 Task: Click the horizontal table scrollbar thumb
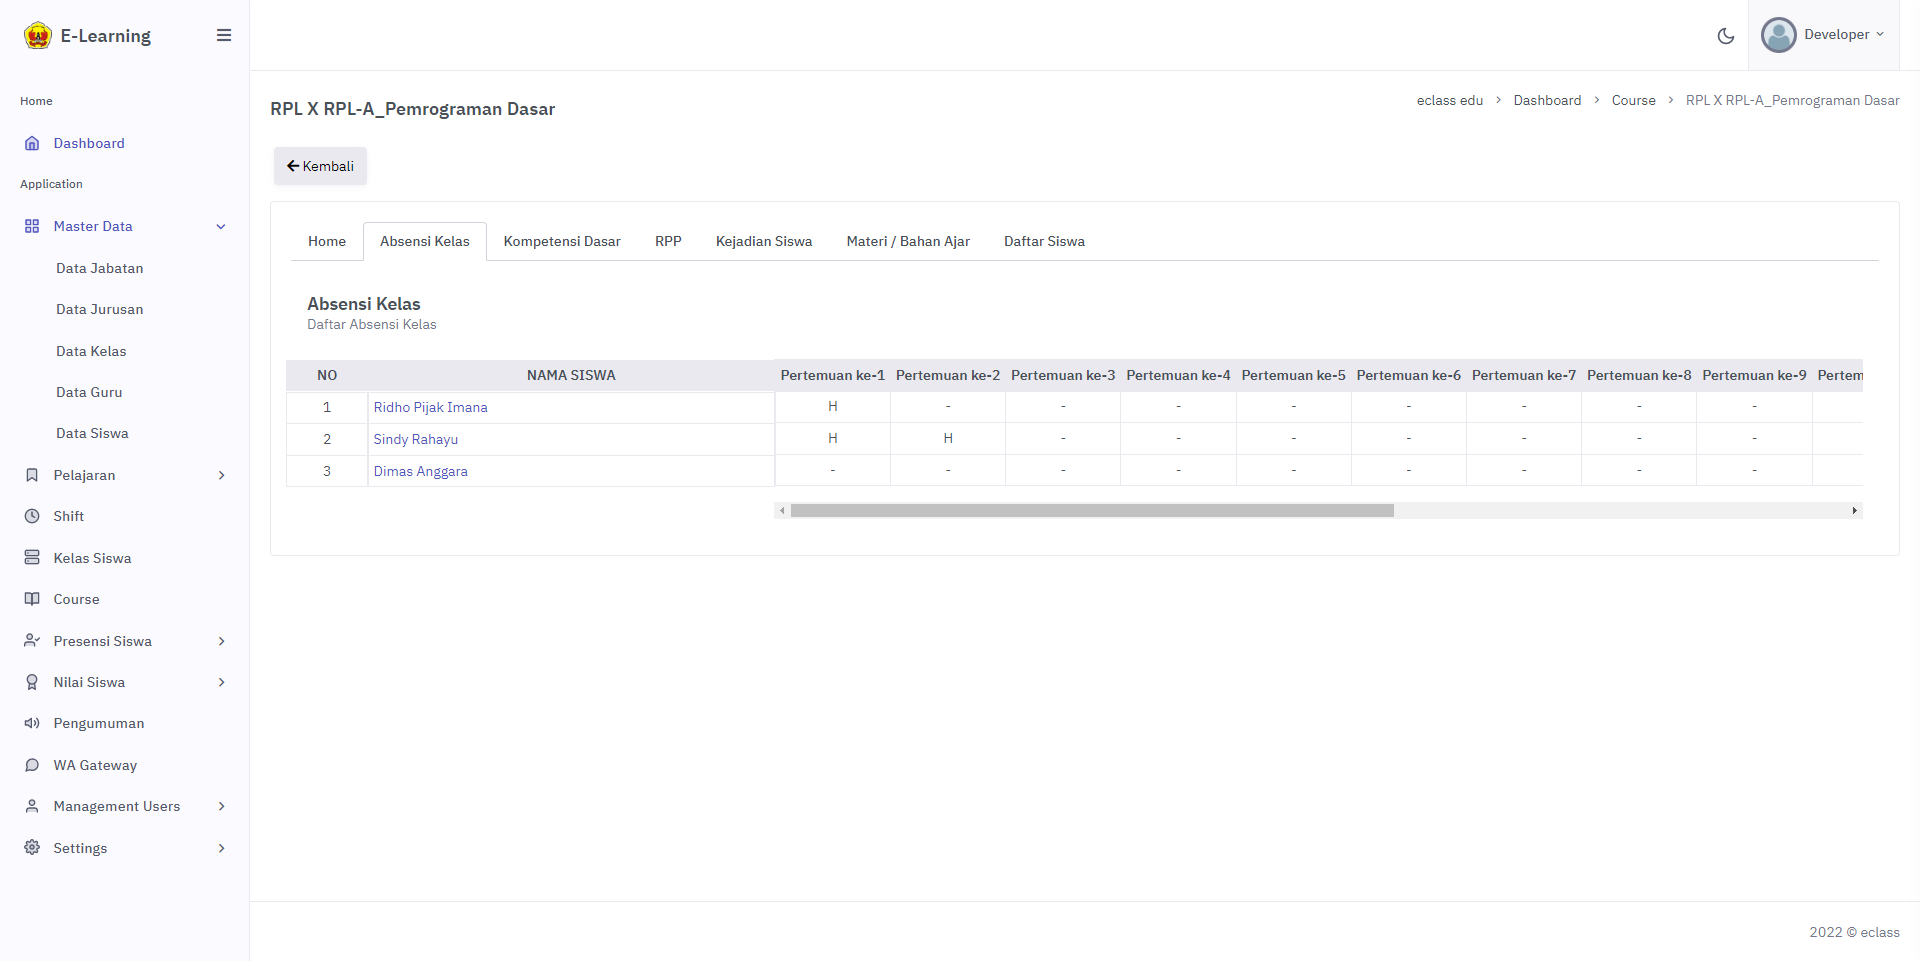coord(1092,511)
